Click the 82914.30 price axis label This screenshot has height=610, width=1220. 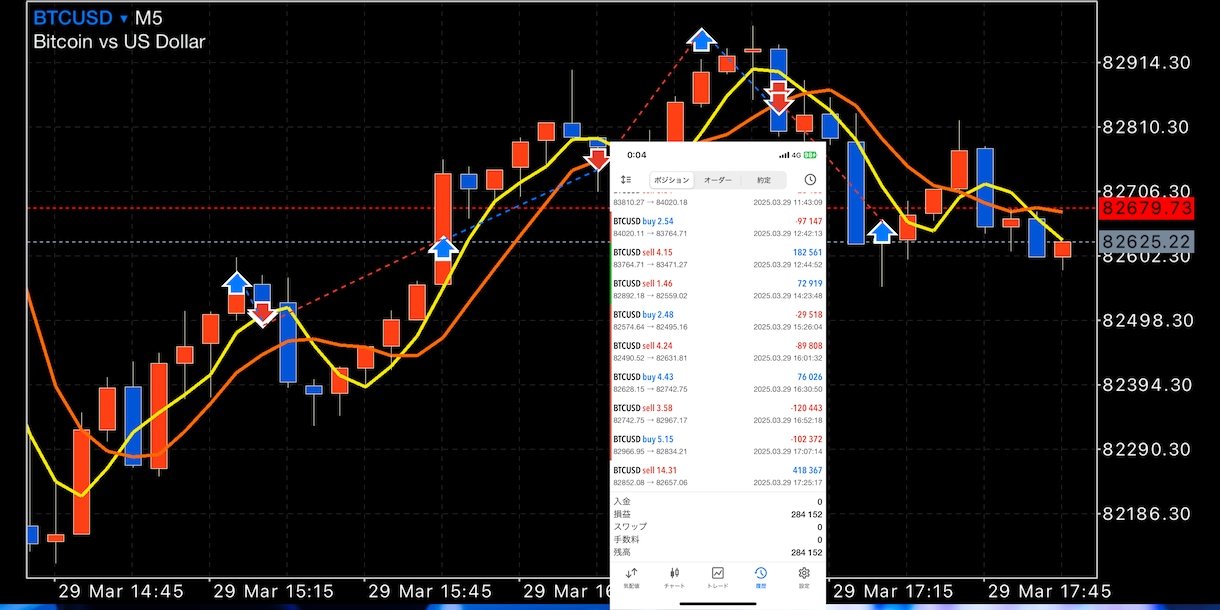coord(1146,62)
